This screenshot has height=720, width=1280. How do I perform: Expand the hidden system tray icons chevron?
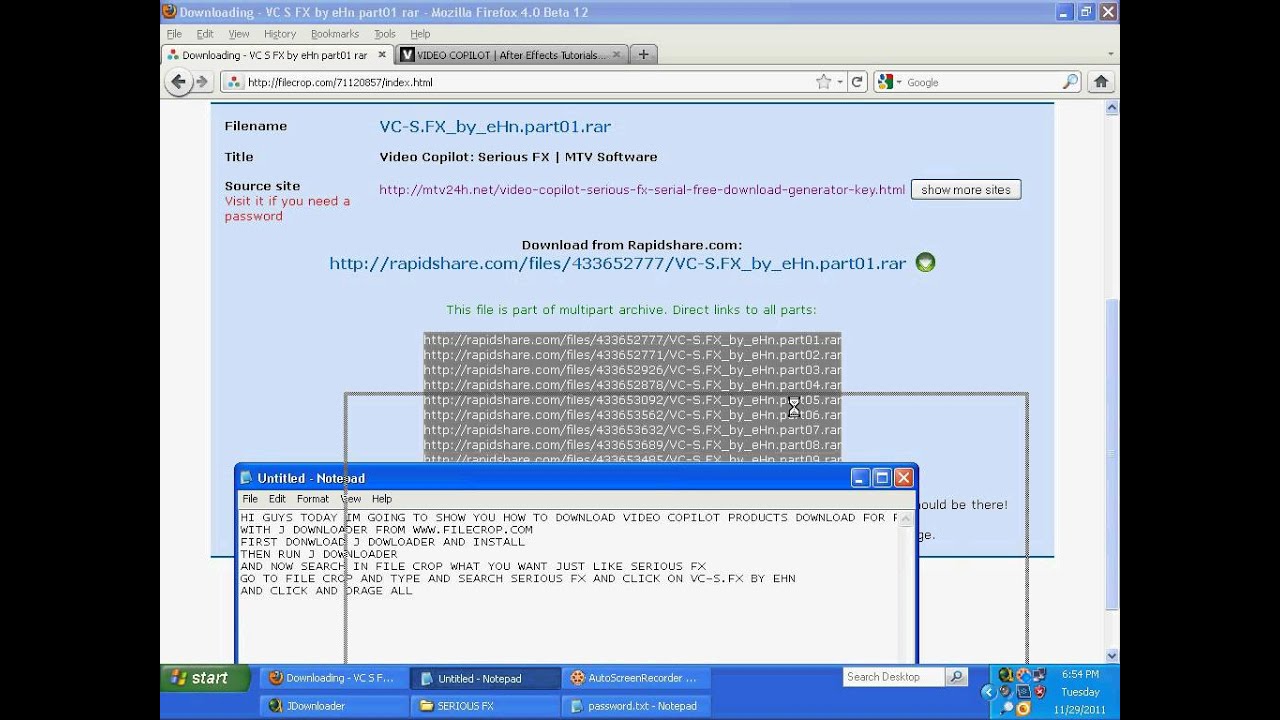pyautogui.click(x=989, y=692)
